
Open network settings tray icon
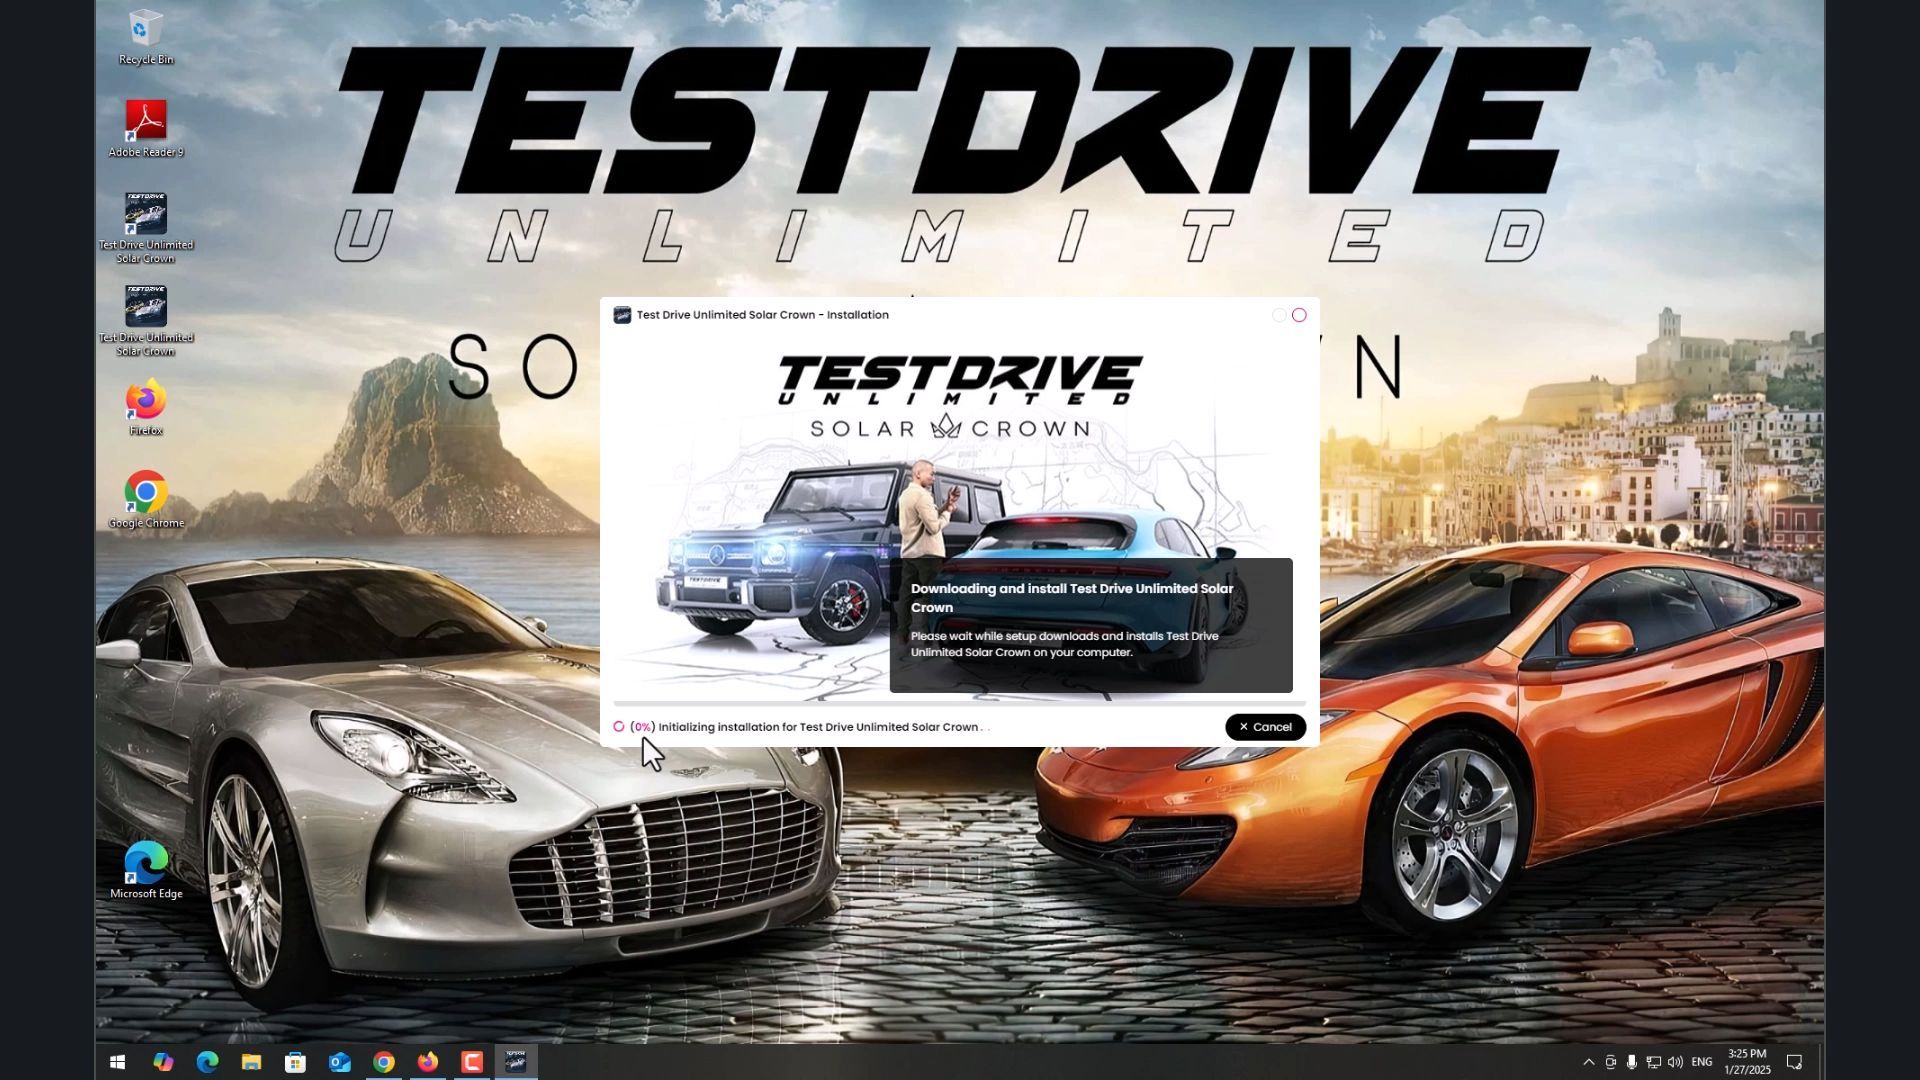pyautogui.click(x=1654, y=1062)
